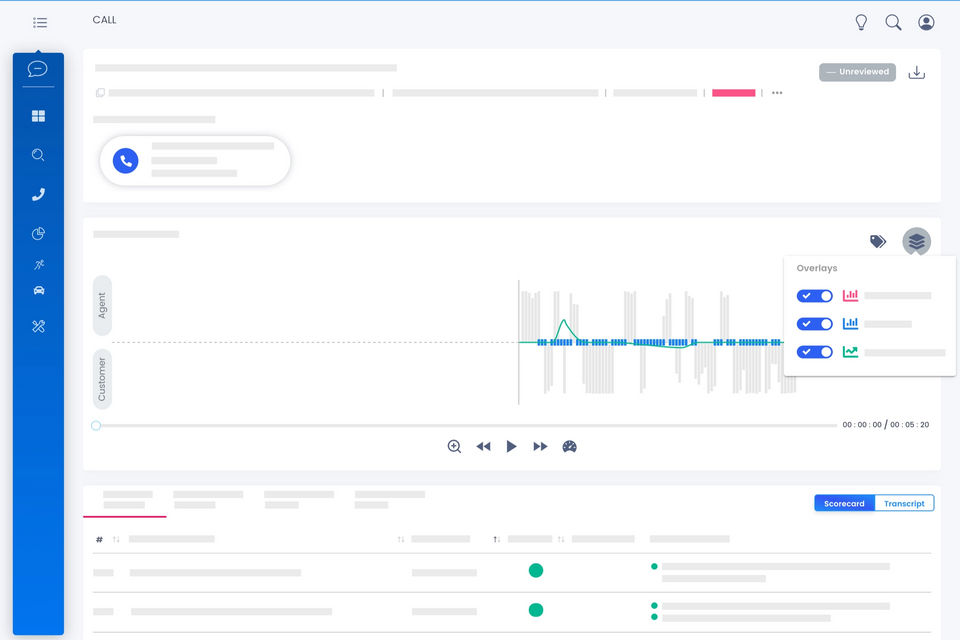This screenshot has height=640, width=960.
Task: Click the first row green score circle
Action: (536, 571)
